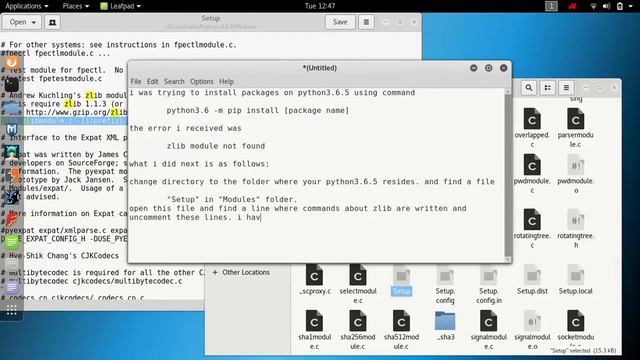Viewport: 640px width, 360px height.
Task: Switch file manager to list view toggle
Action: pyautogui.click(x=548, y=87)
